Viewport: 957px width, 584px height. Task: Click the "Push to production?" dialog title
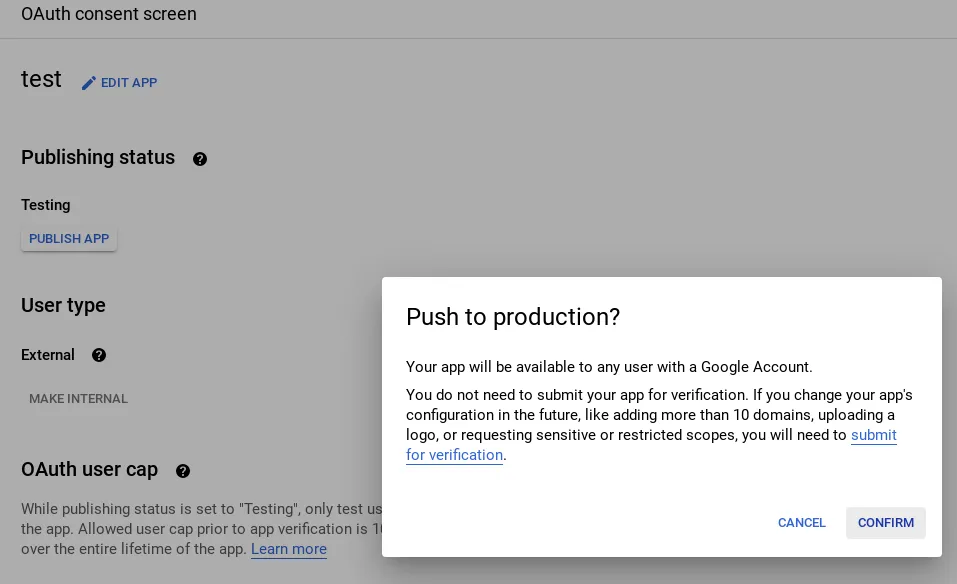click(513, 317)
